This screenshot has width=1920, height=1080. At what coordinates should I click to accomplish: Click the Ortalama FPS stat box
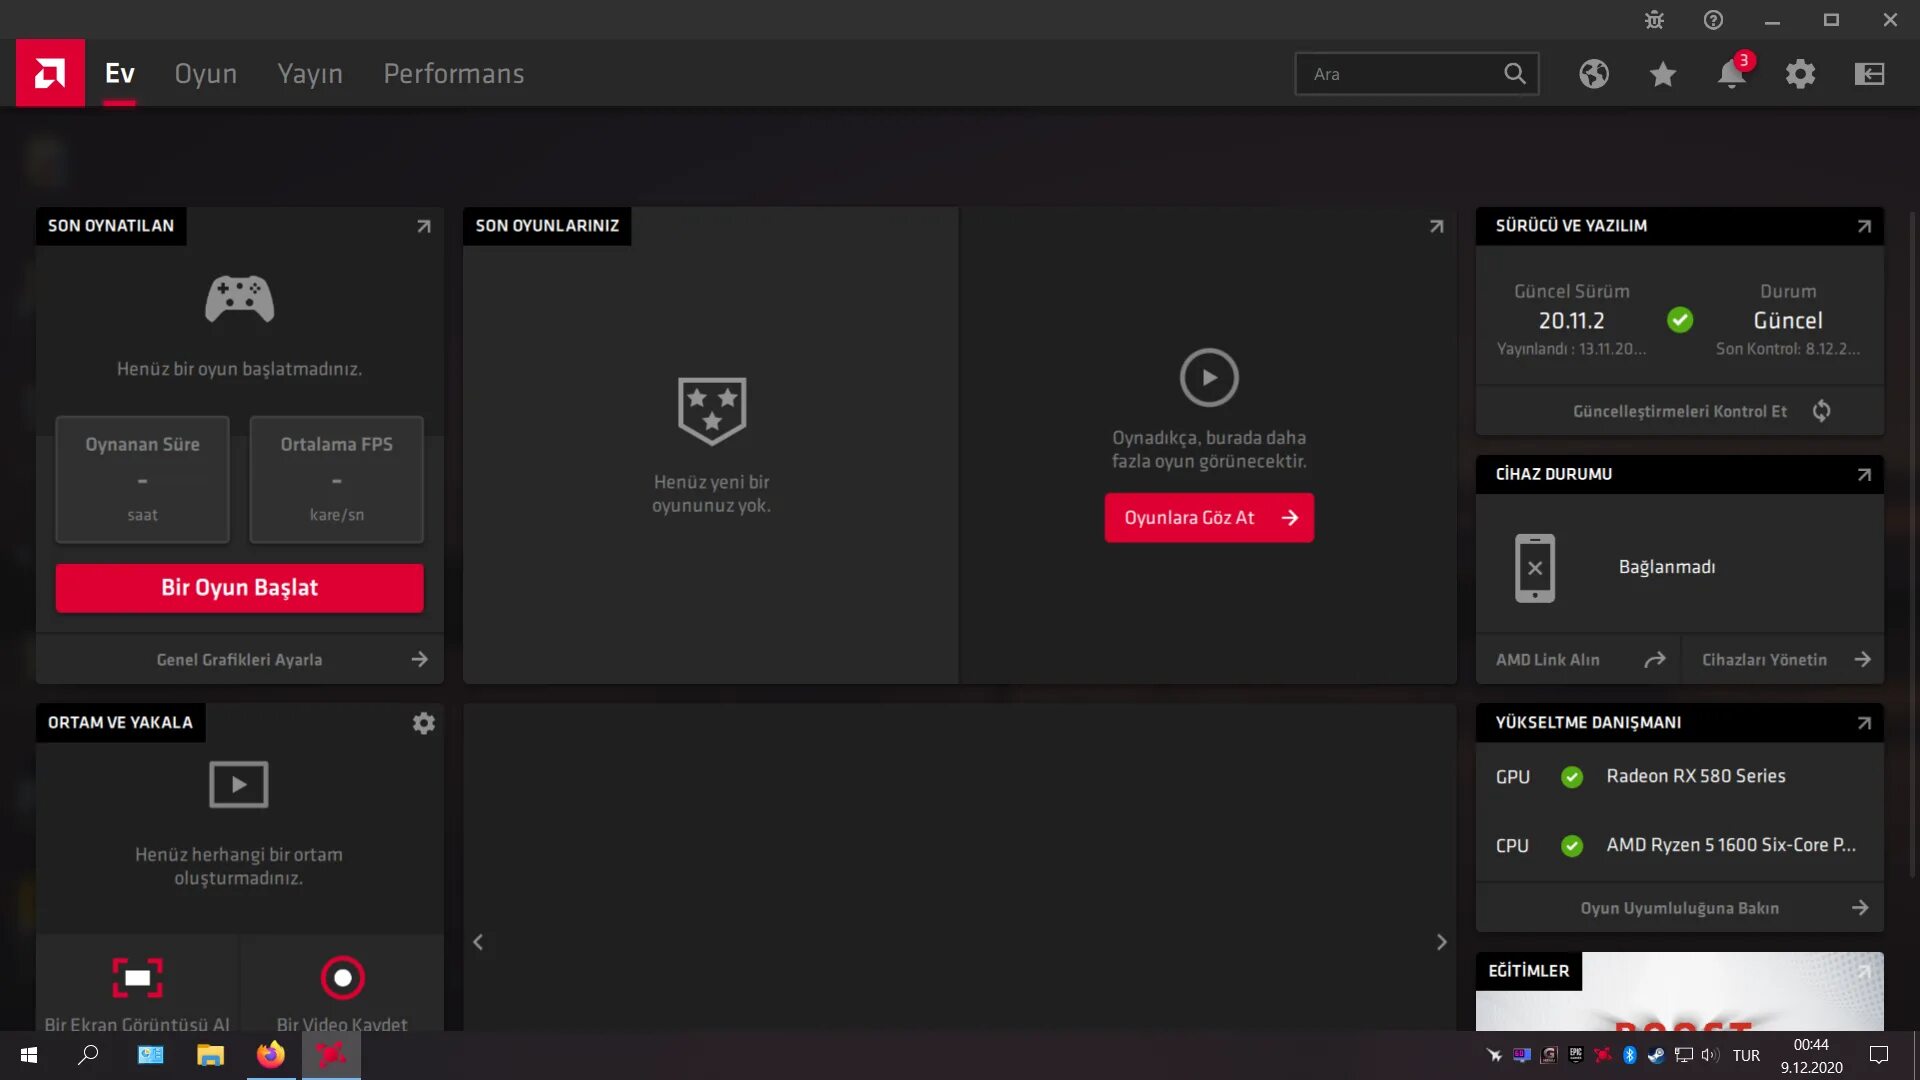[336, 479]
